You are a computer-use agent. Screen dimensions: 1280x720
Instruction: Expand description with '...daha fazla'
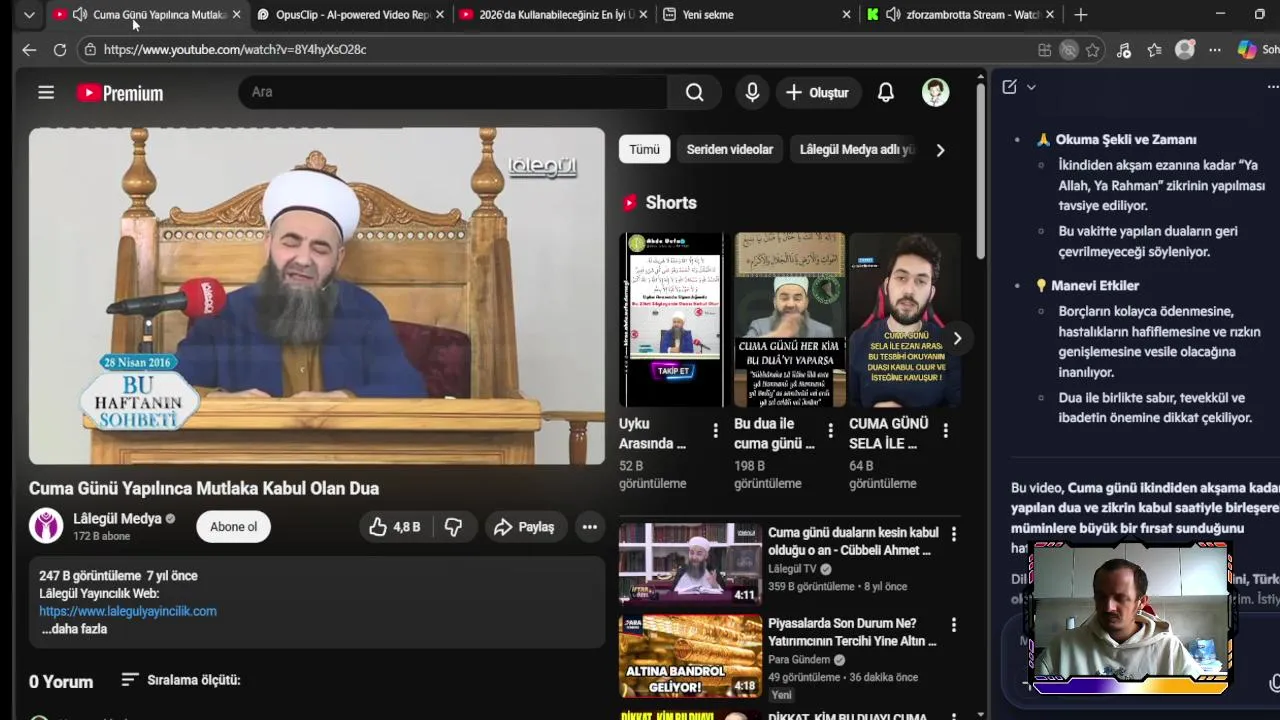[74, 629]
